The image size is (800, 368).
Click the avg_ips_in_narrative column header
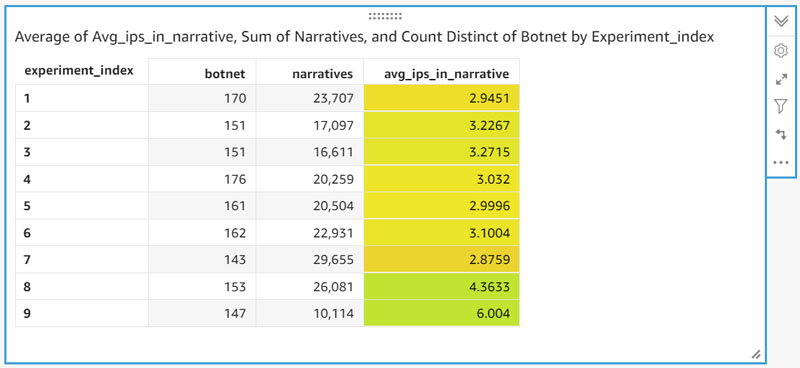pos(446,74)
